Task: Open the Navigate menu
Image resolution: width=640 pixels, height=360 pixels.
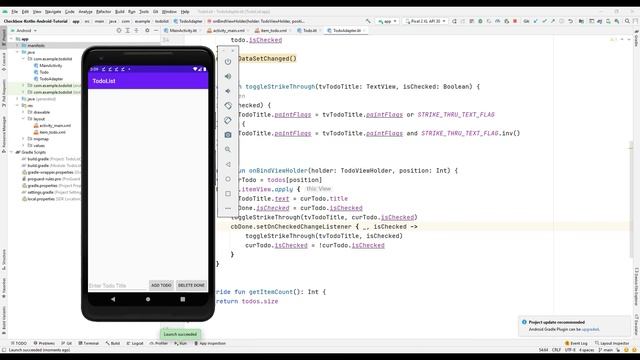Action: (53, 12)
